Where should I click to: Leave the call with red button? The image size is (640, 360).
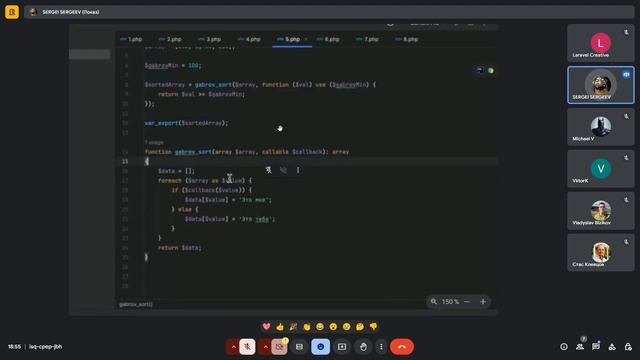click(x=402, y=347)
